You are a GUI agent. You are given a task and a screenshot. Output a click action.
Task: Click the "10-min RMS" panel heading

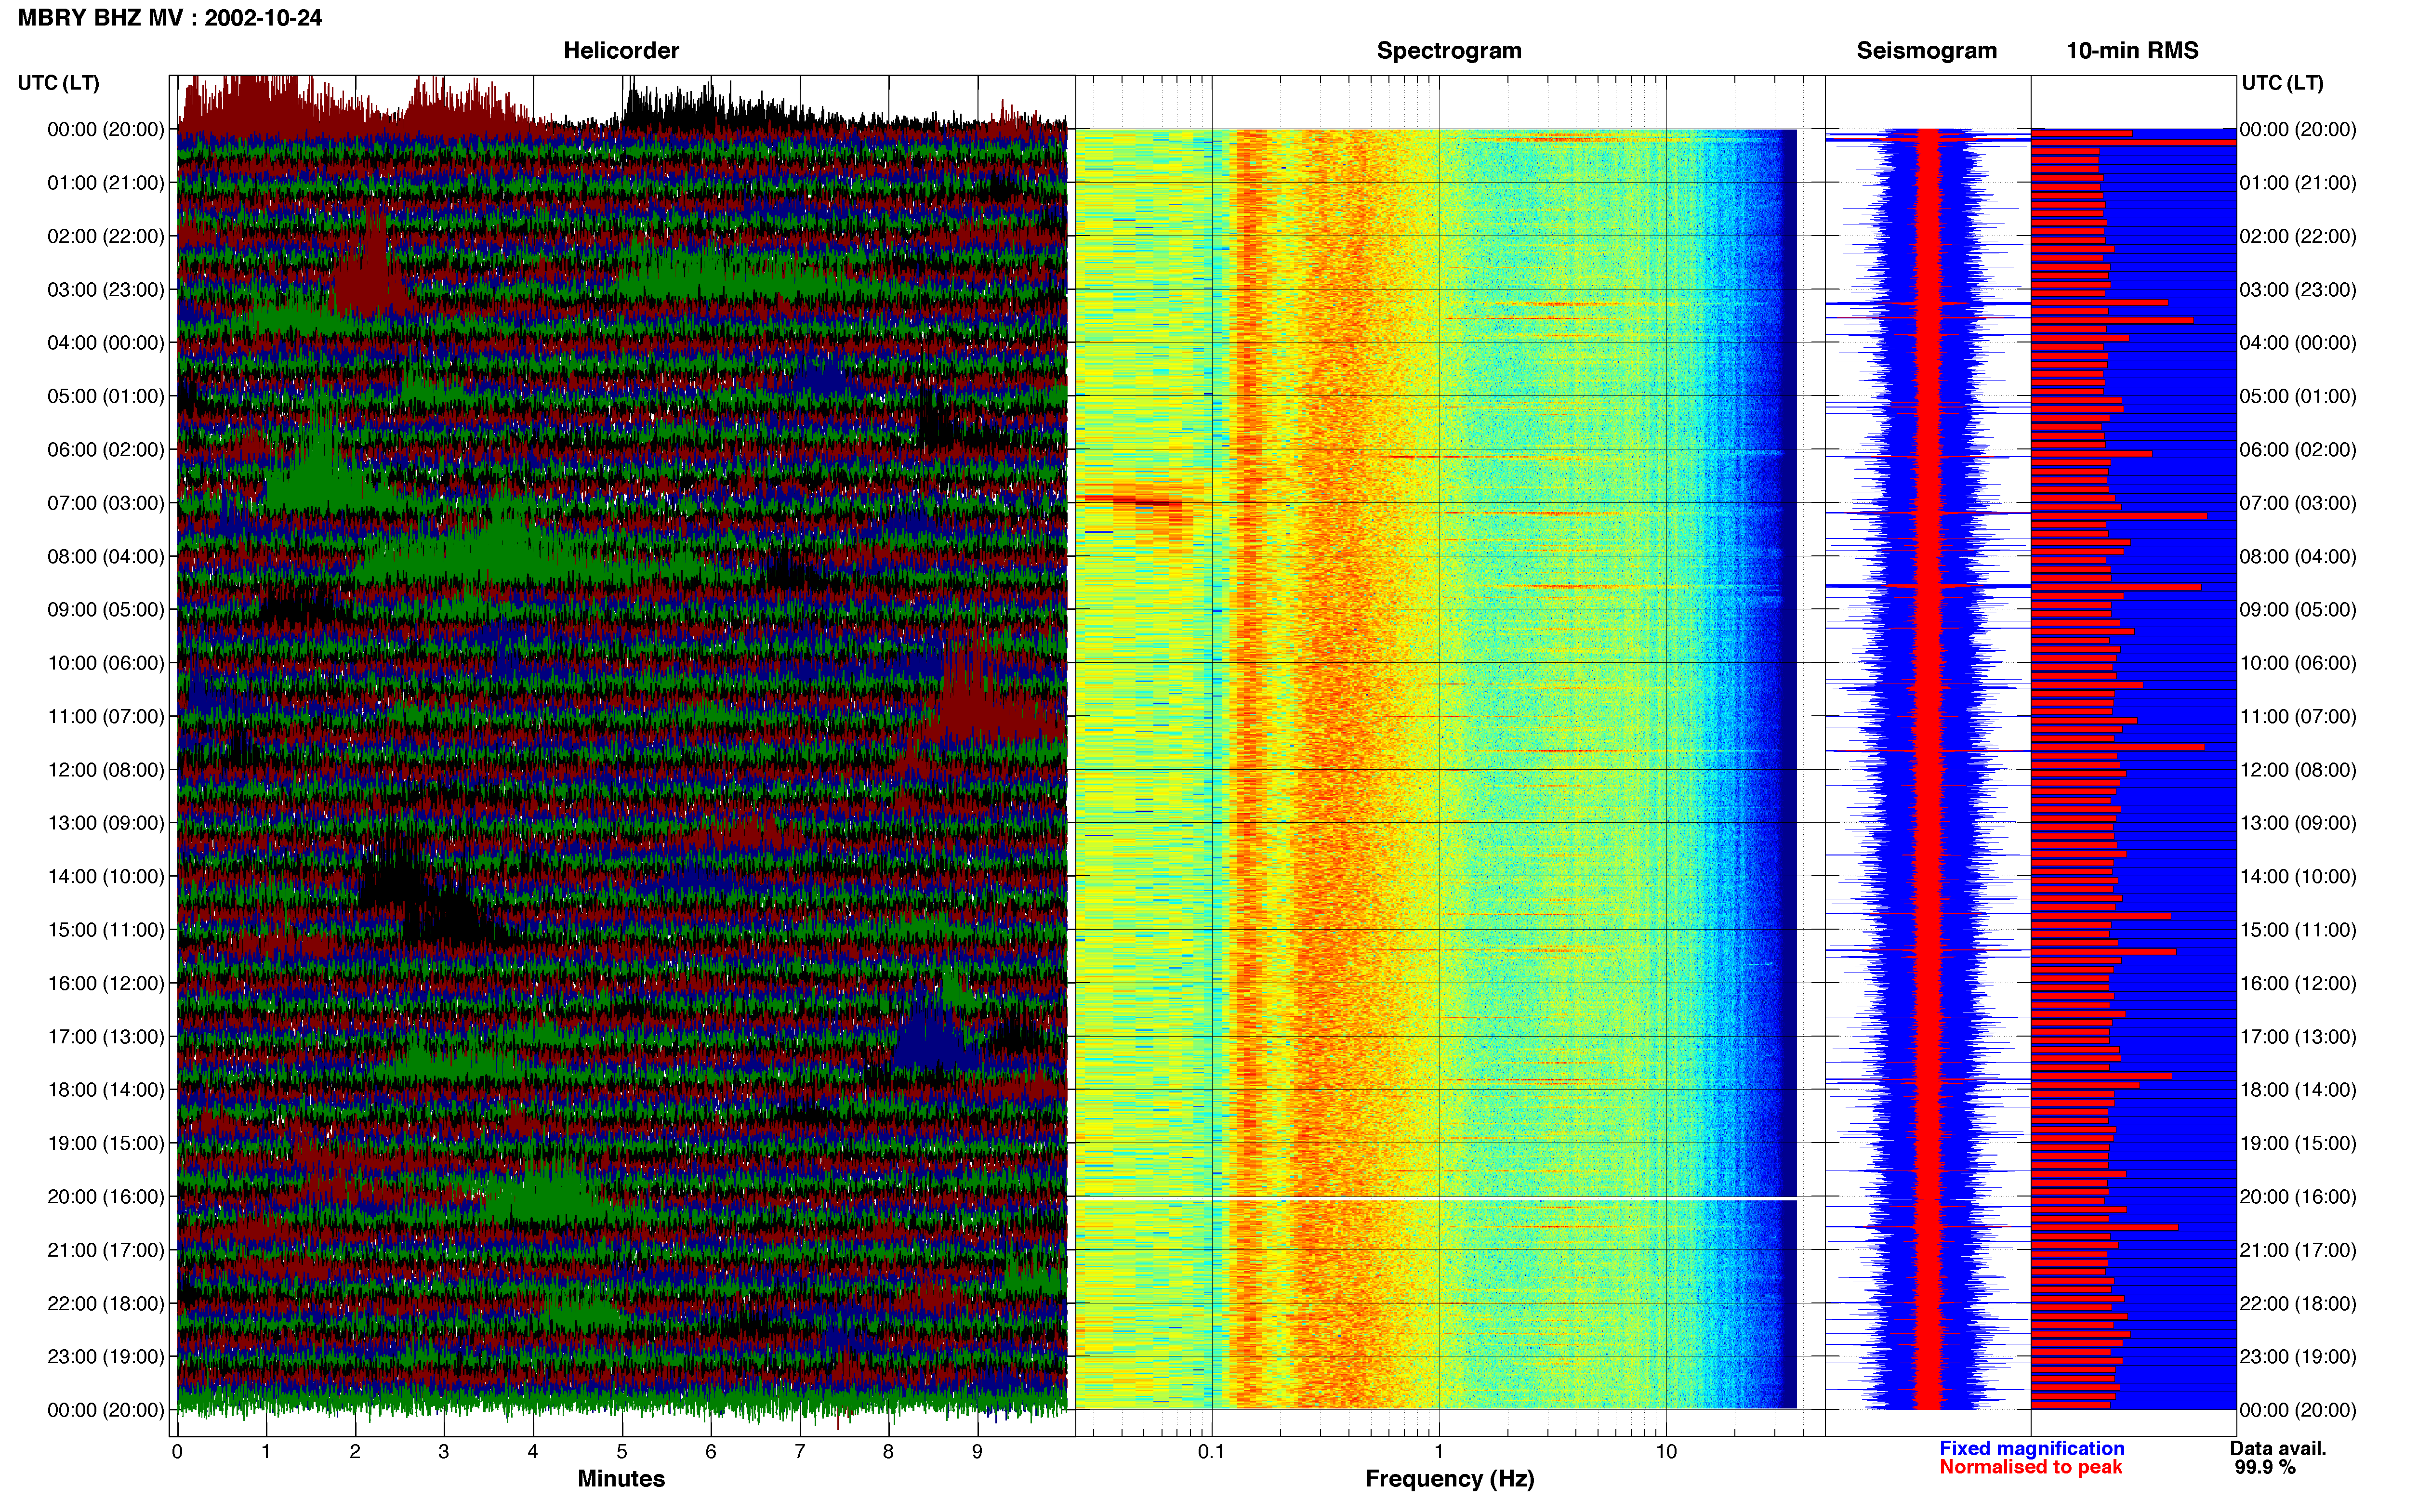point(2132,50)
